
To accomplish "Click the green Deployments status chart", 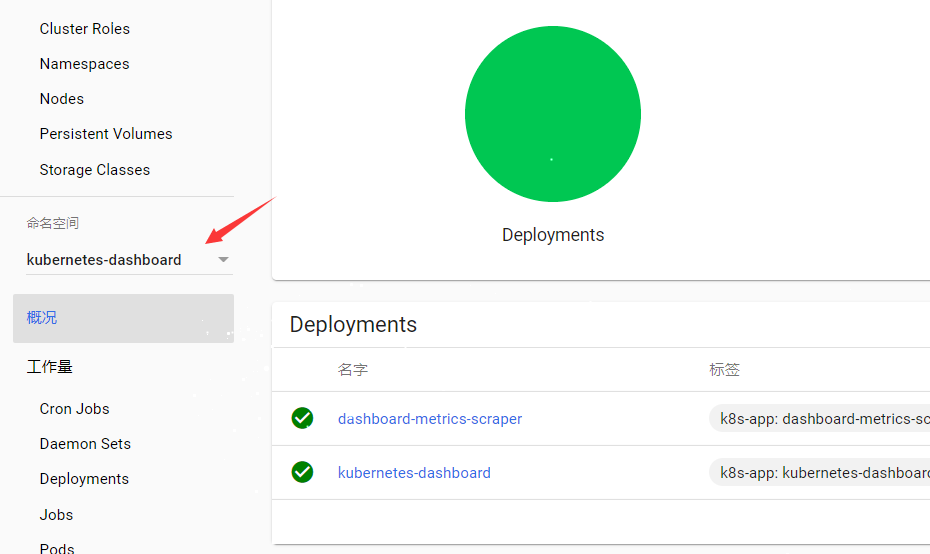I will (553, 114).
